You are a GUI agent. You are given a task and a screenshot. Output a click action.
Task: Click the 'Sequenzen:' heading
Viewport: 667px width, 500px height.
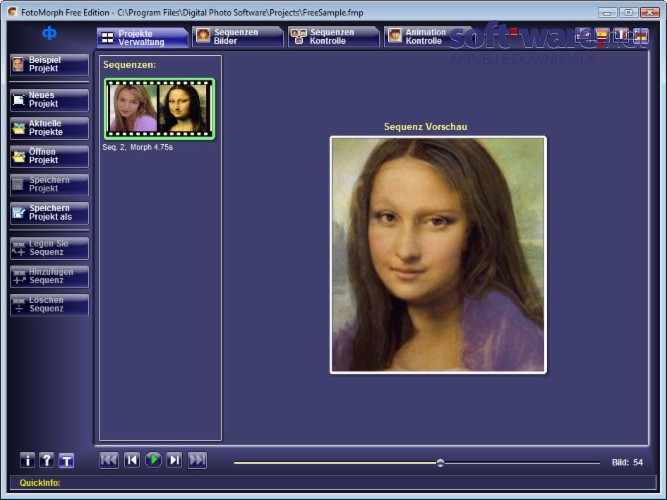[x=129, y=65]
